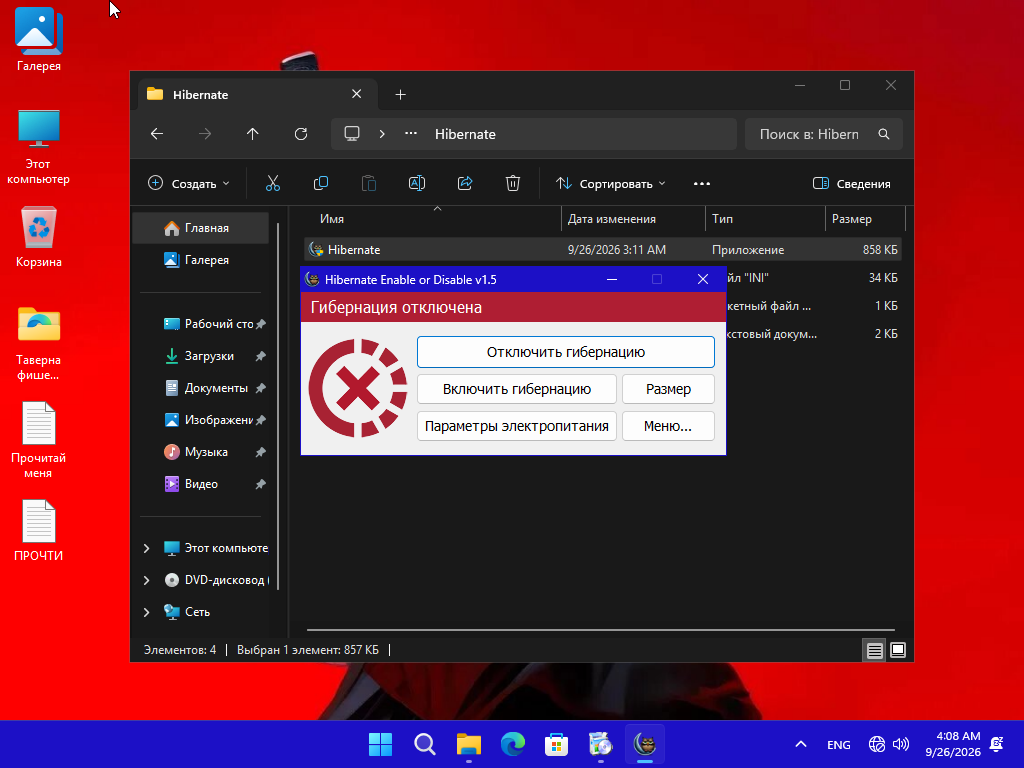Viewport: 1024px width, 768px height.
Task: Click the Copy icon in Explorer toolbar
Action: (321, 184)
